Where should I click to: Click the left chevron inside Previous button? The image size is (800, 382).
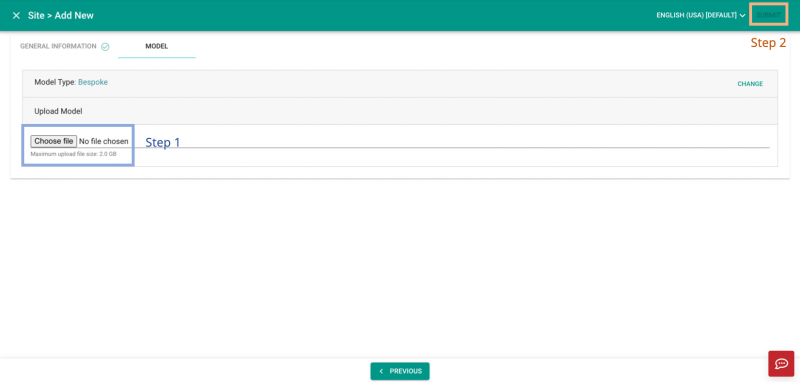coord(381,371)
